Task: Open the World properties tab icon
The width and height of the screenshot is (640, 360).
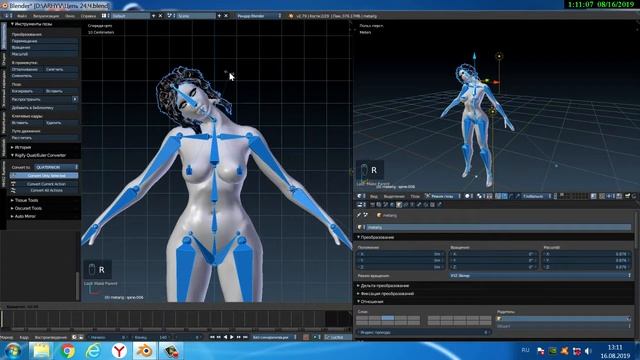Action: click(x=392, y=204)
